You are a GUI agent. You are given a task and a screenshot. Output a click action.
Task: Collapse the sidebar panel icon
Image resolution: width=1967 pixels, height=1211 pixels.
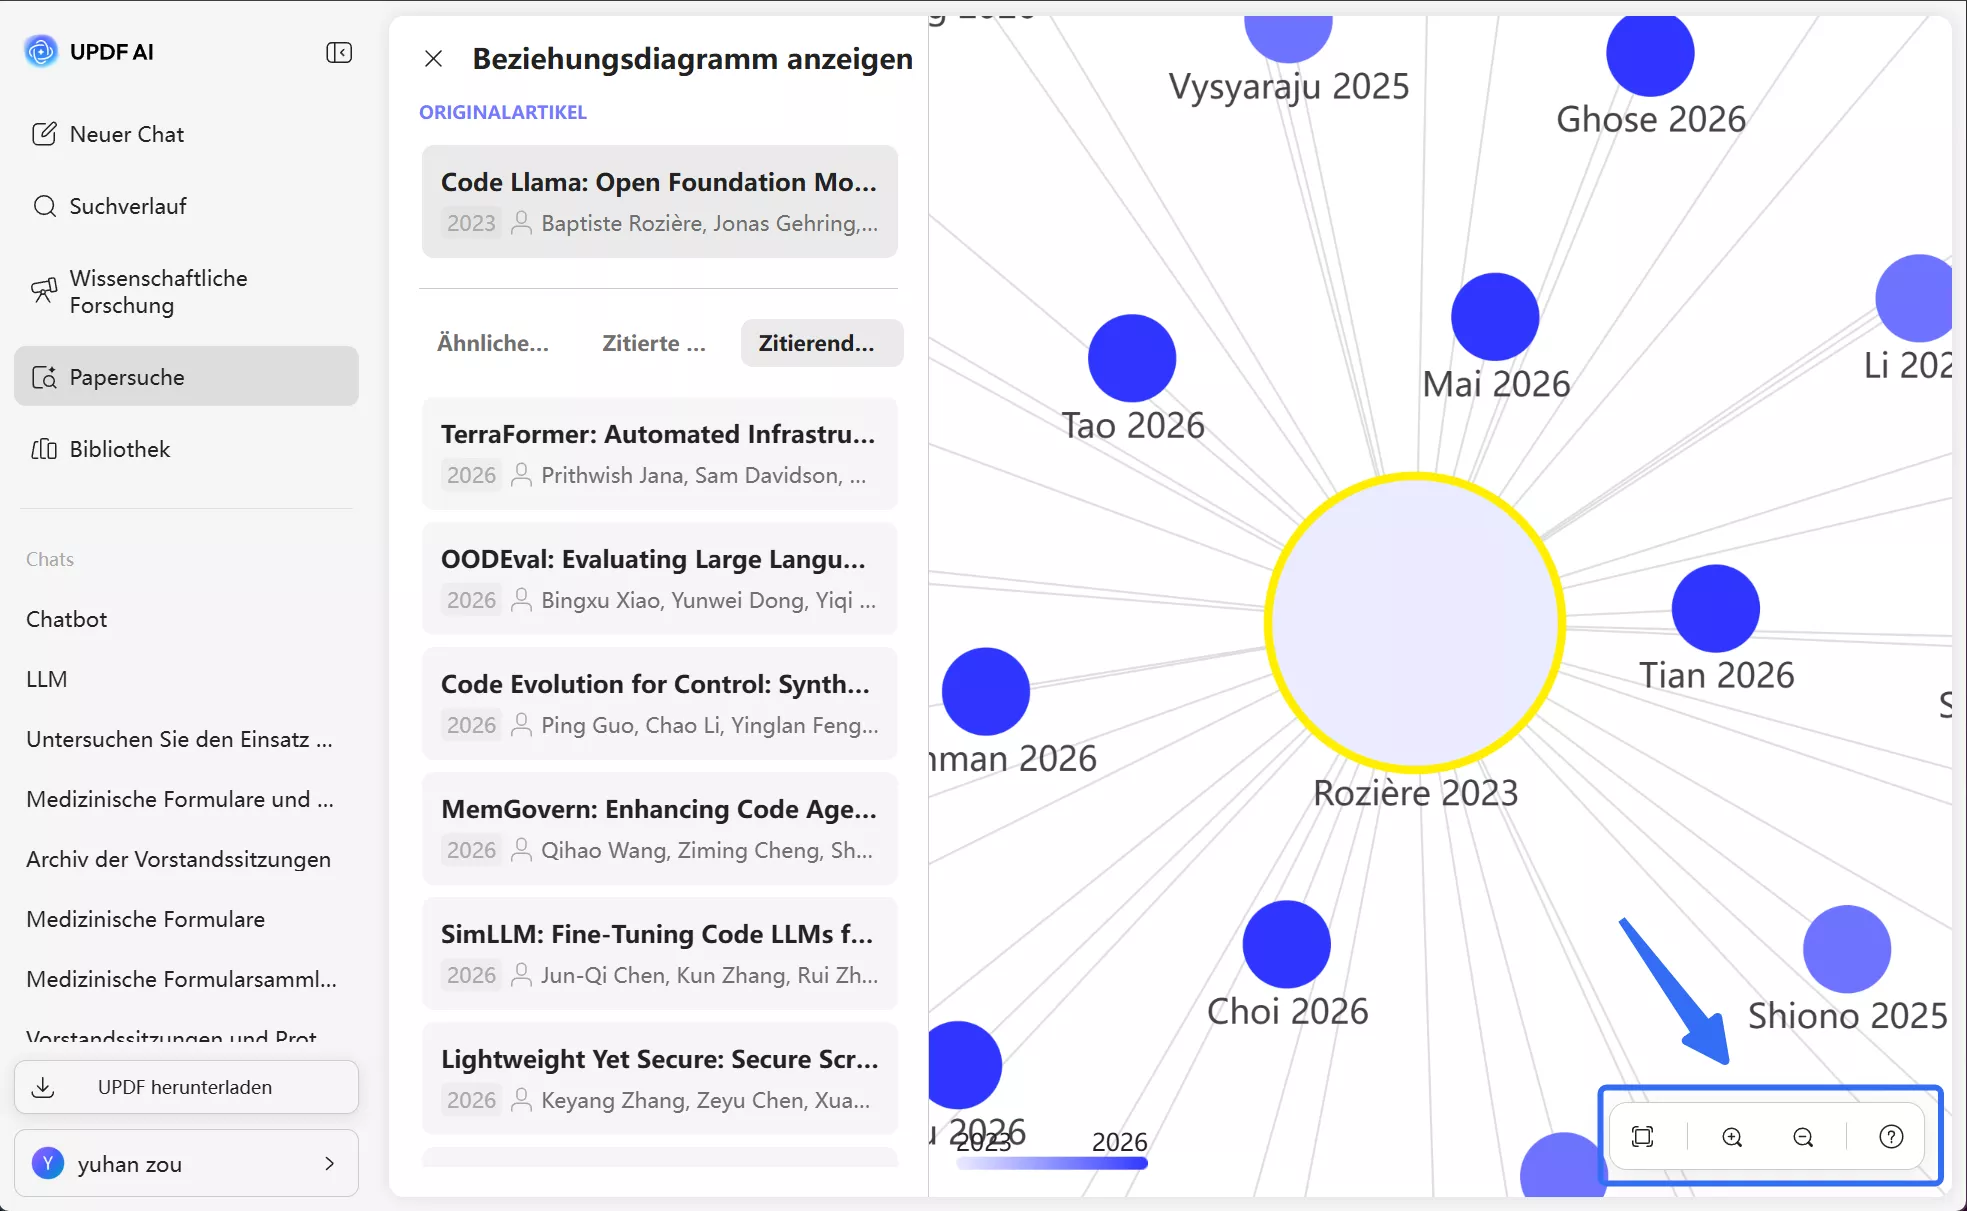pos(339,52)
